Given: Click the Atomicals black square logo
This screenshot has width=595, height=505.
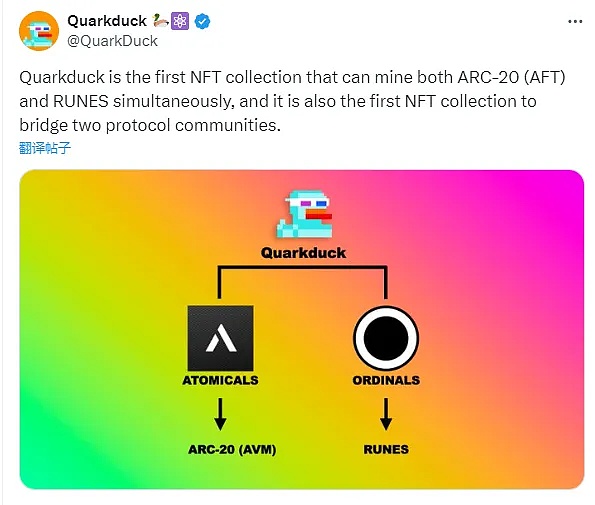Looking at the screenshot, I should [220, 338].
